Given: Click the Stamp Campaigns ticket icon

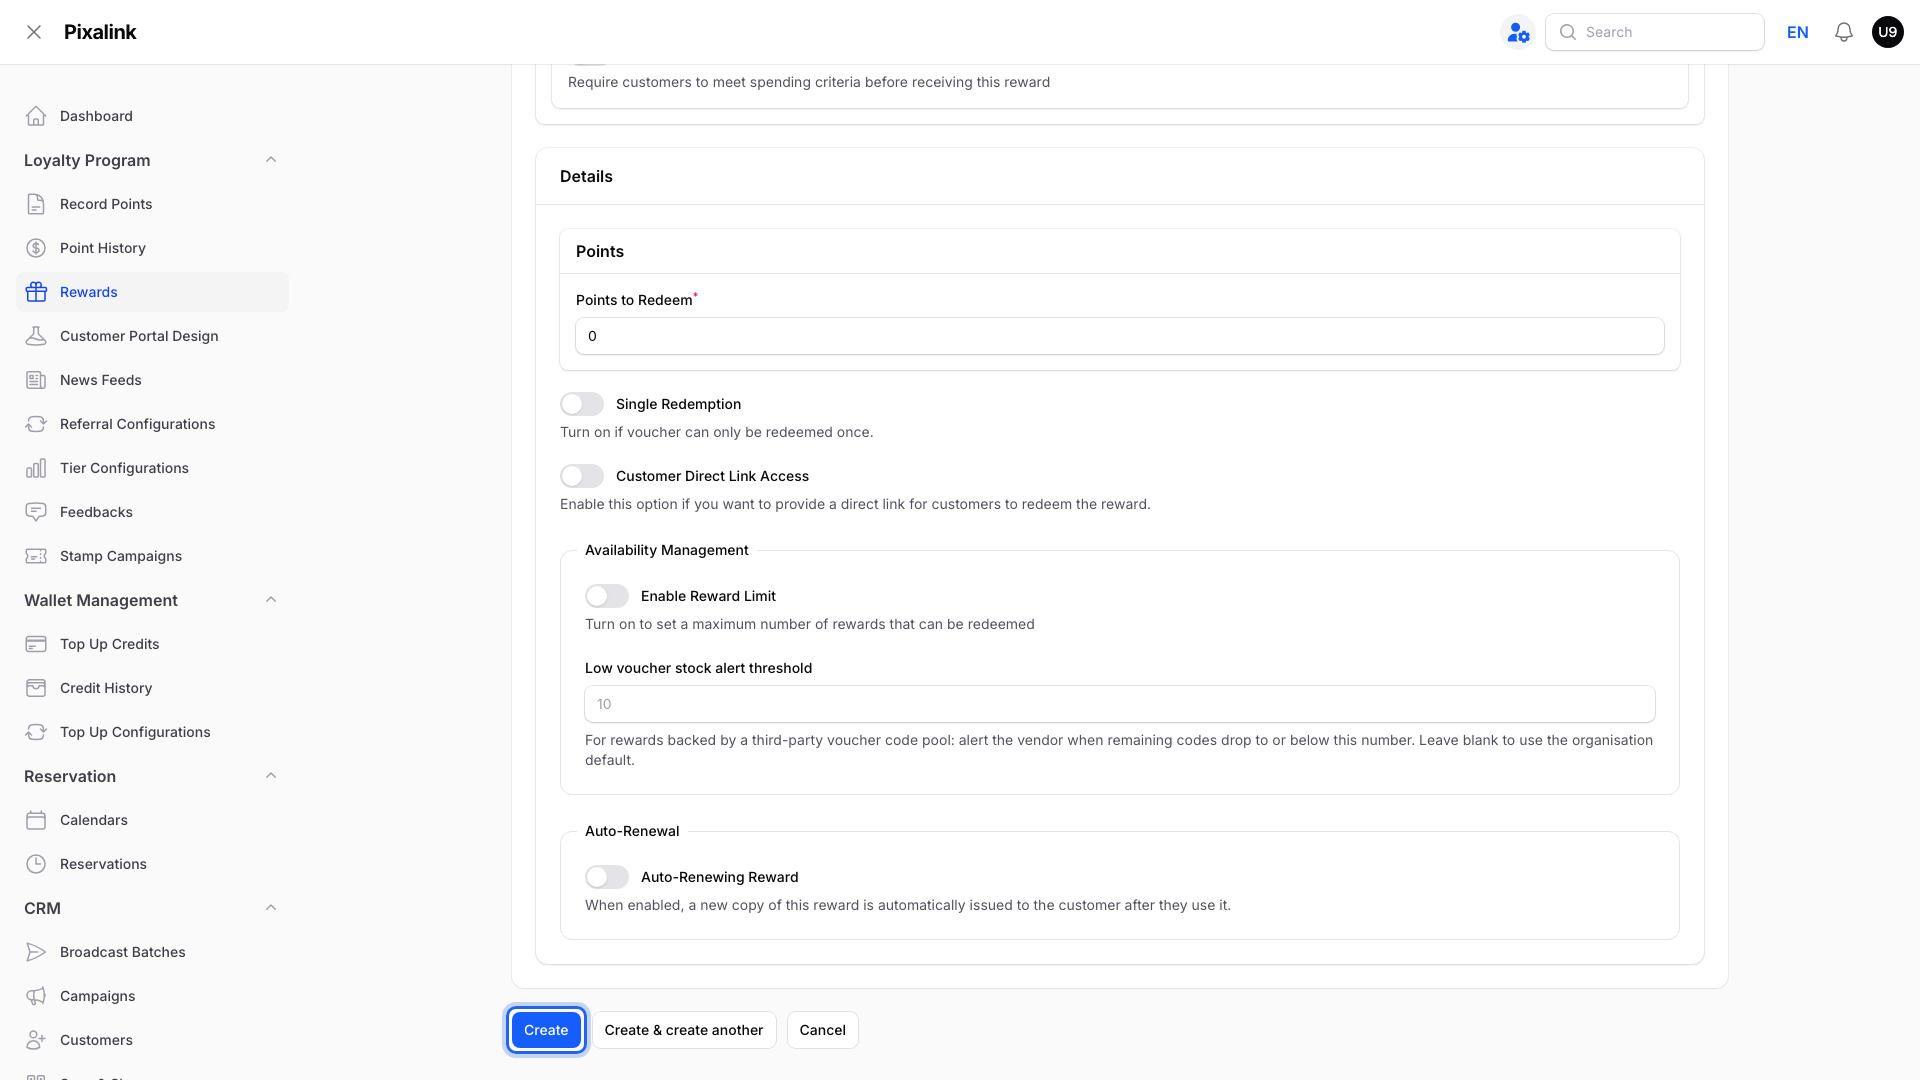Looking at the screenshot, I should (x=36, y=556).
